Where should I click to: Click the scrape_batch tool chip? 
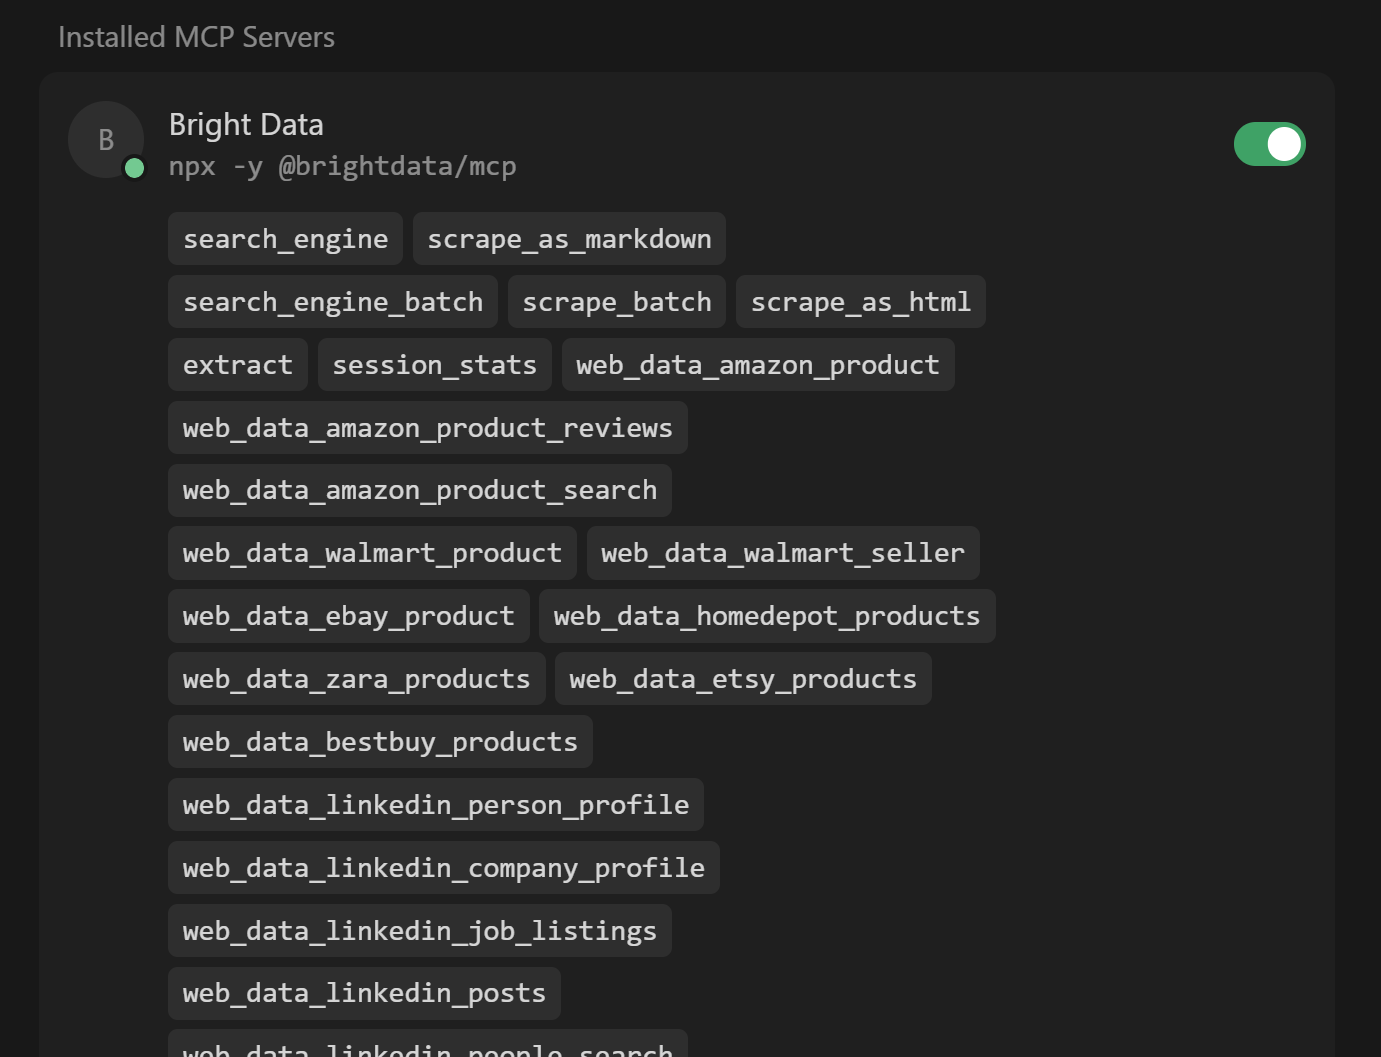click(616, 301)
